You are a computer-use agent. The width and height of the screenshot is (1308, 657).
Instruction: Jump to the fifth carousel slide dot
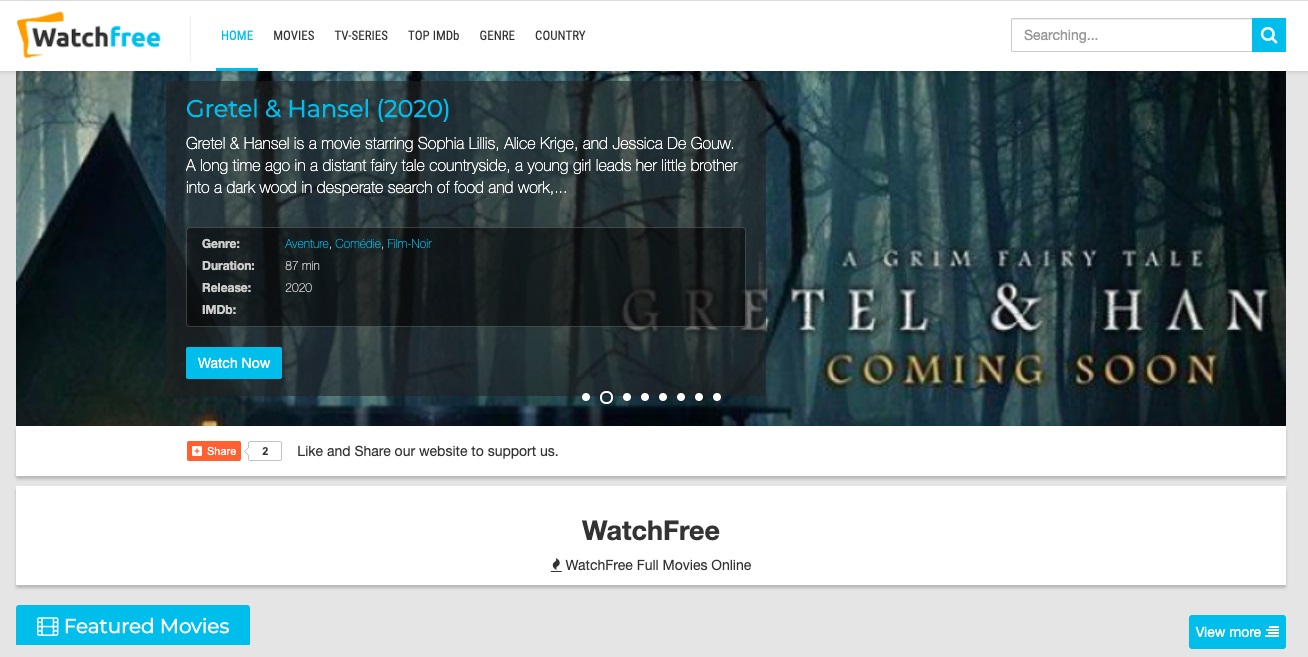tap(663, 397)
